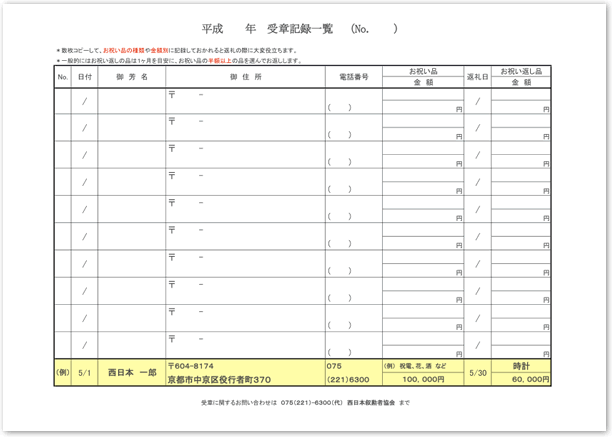This screenshot has width=612, height=437.
Task: Click the (例) label in the yellow row
Action: tap(63, 372)
